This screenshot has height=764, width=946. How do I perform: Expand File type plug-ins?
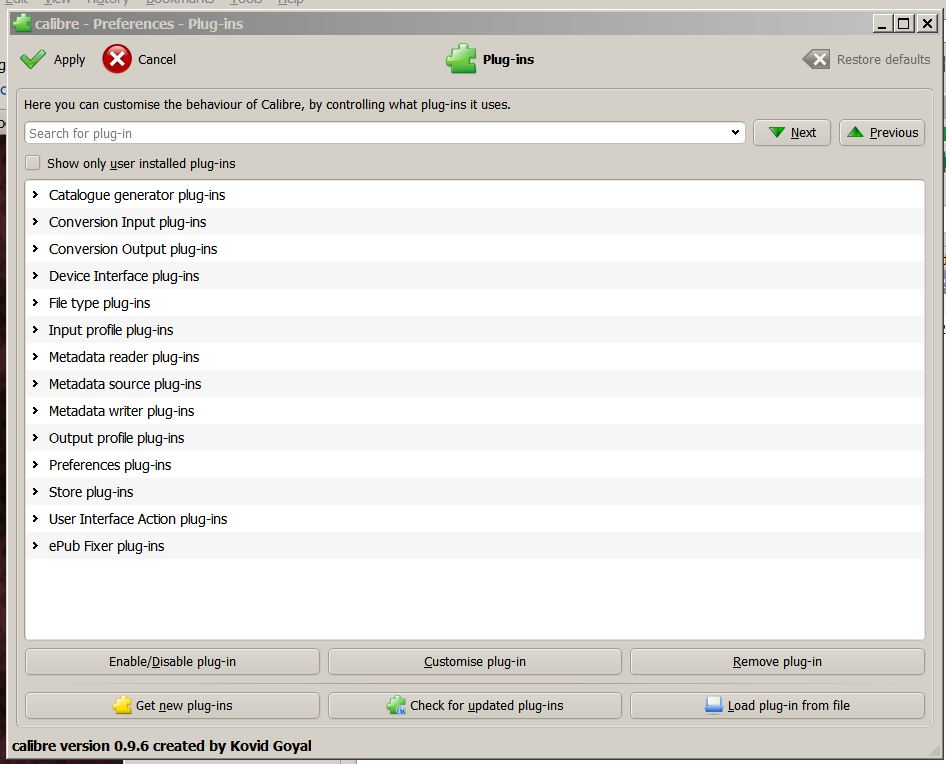pyautogui.click(x=35, y=302)
